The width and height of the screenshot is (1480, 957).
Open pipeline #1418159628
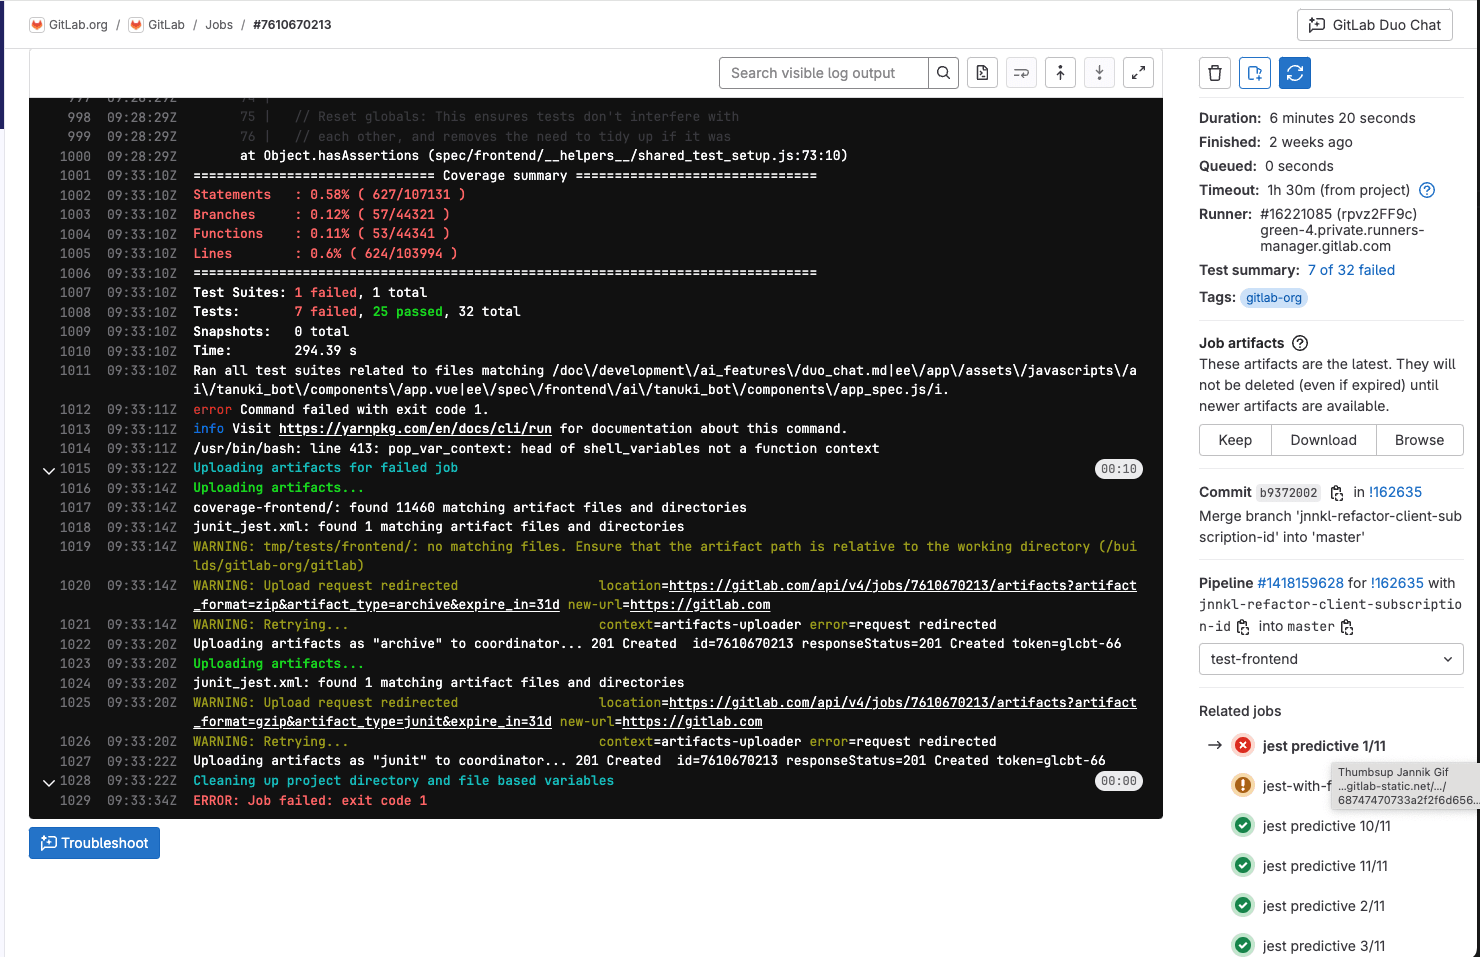coord(1300,583)
